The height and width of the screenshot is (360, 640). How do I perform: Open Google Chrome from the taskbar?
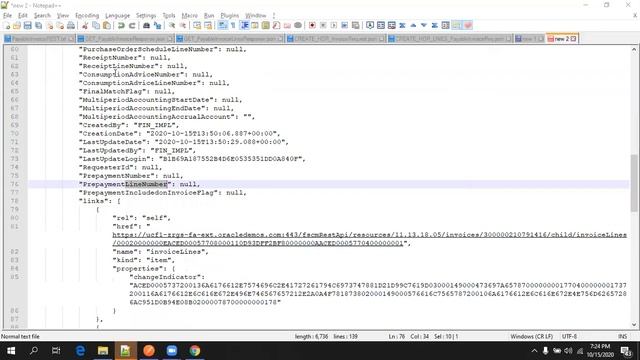(195, 351)
